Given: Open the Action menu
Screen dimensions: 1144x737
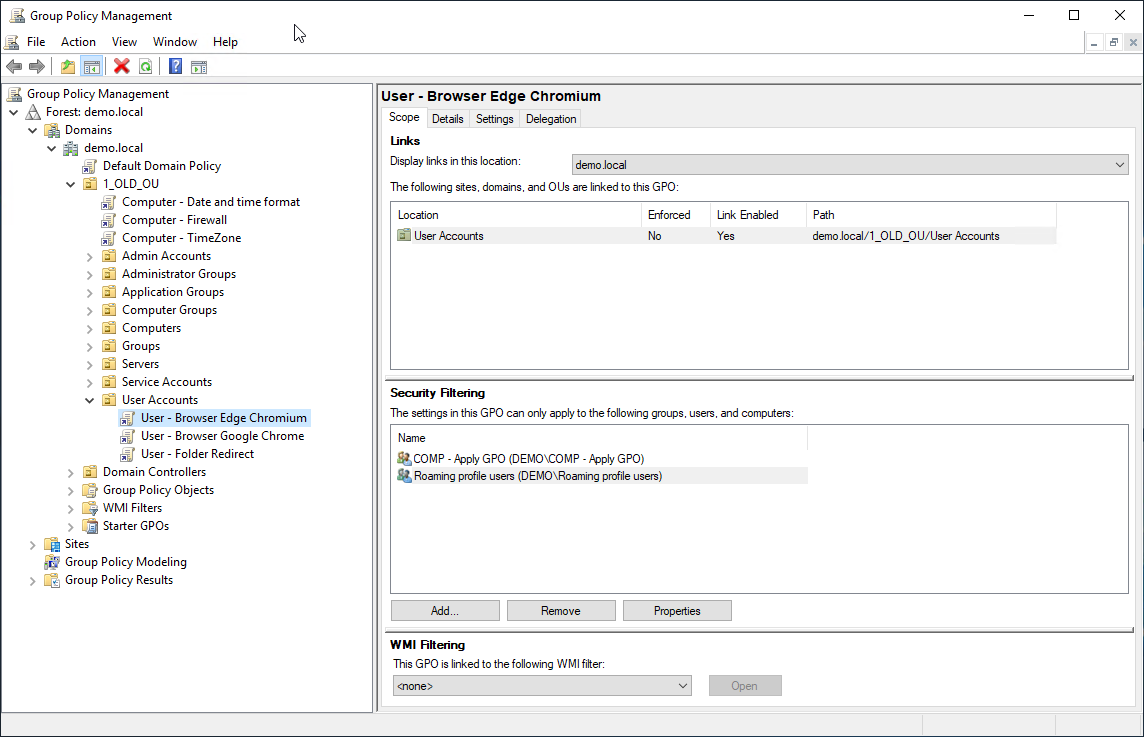Looking at the screenshot, I should point(78,42).
